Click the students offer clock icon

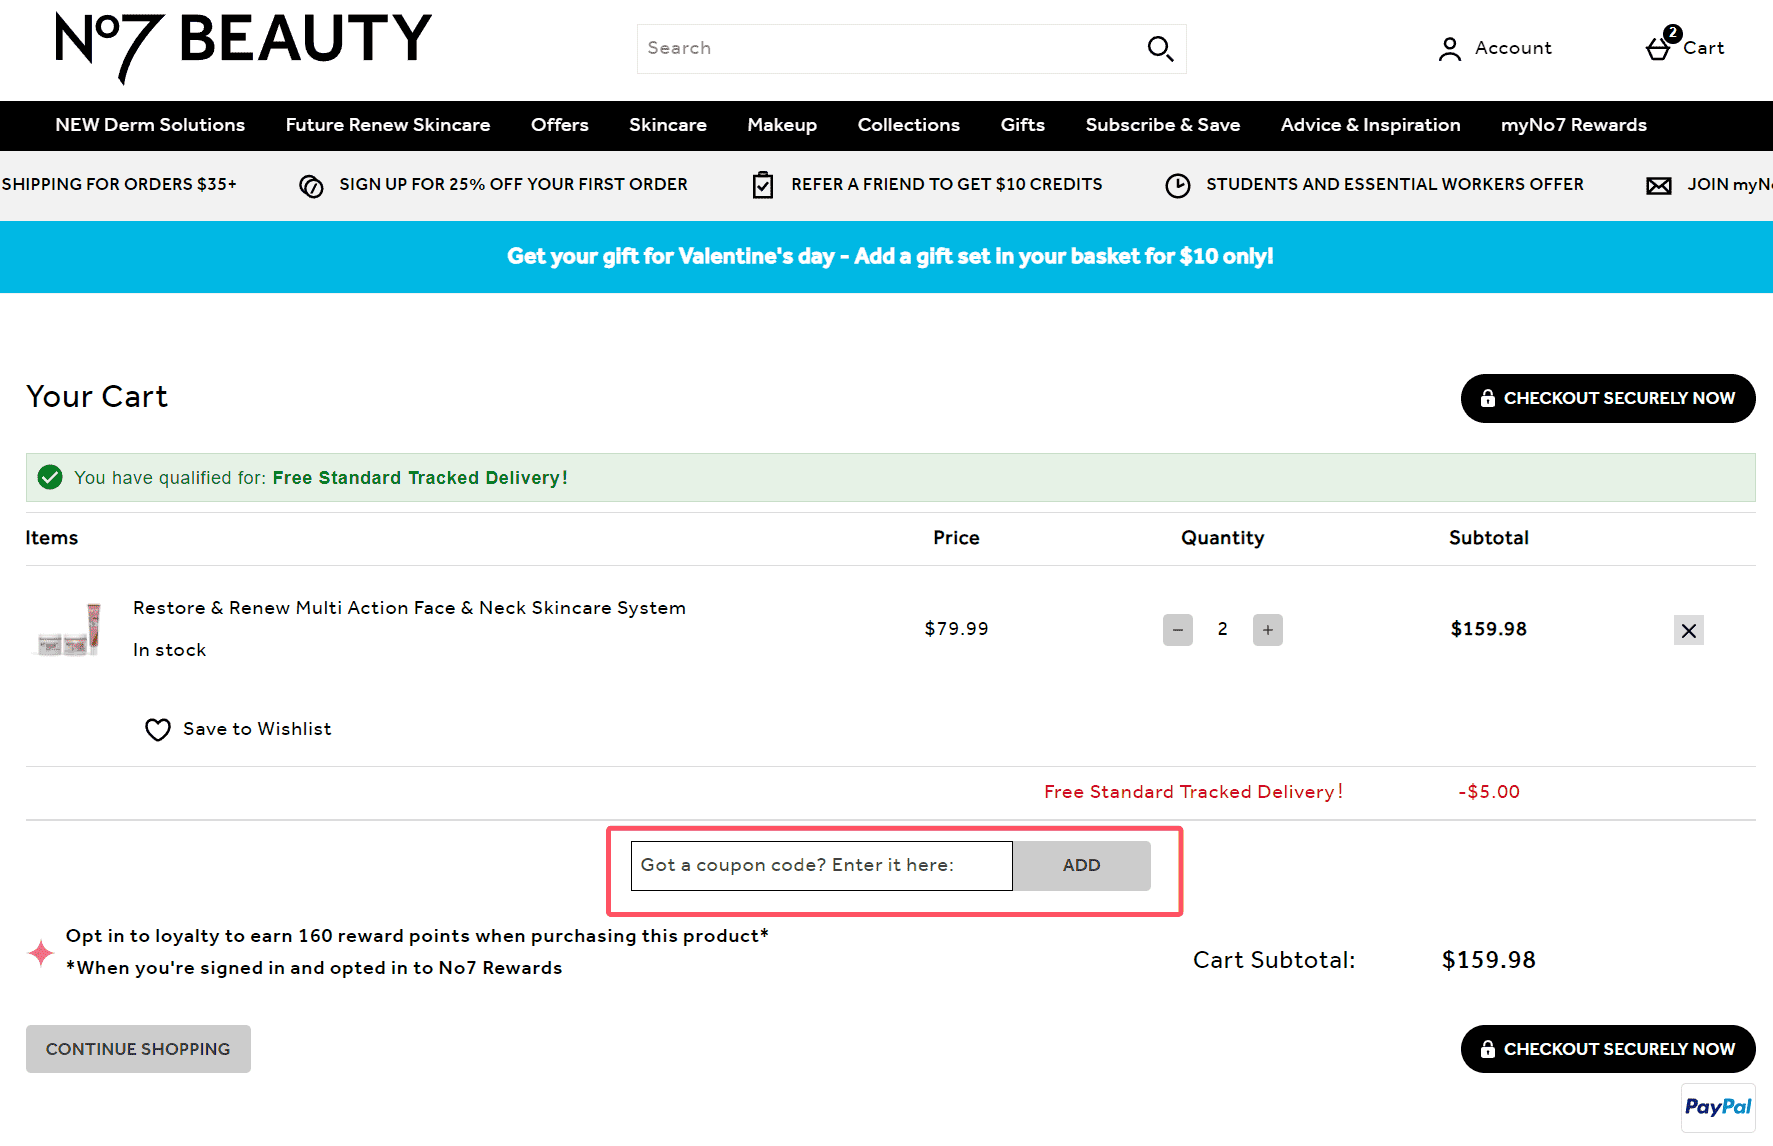click(1178, 186)
